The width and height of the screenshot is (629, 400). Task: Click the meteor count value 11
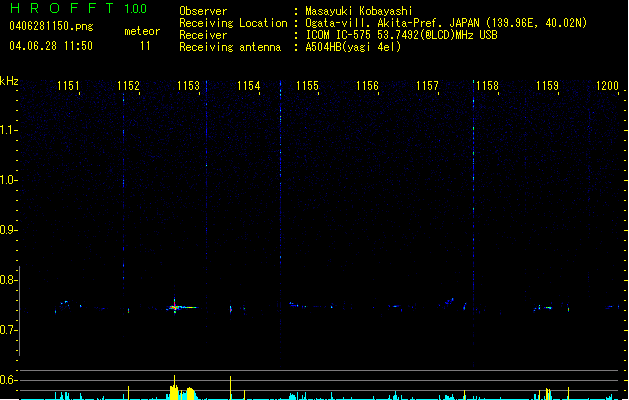[145, 46]
